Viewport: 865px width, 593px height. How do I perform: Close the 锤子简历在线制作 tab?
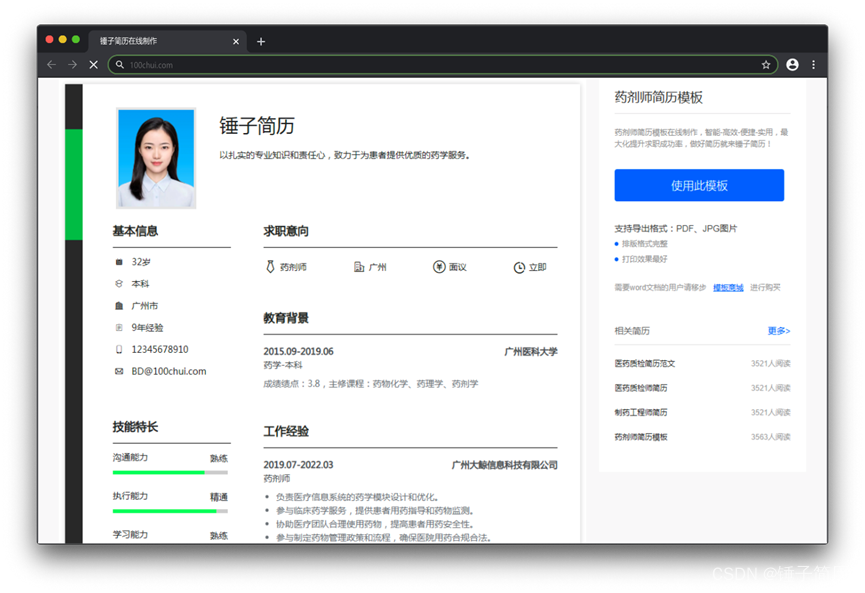(236, 41)
